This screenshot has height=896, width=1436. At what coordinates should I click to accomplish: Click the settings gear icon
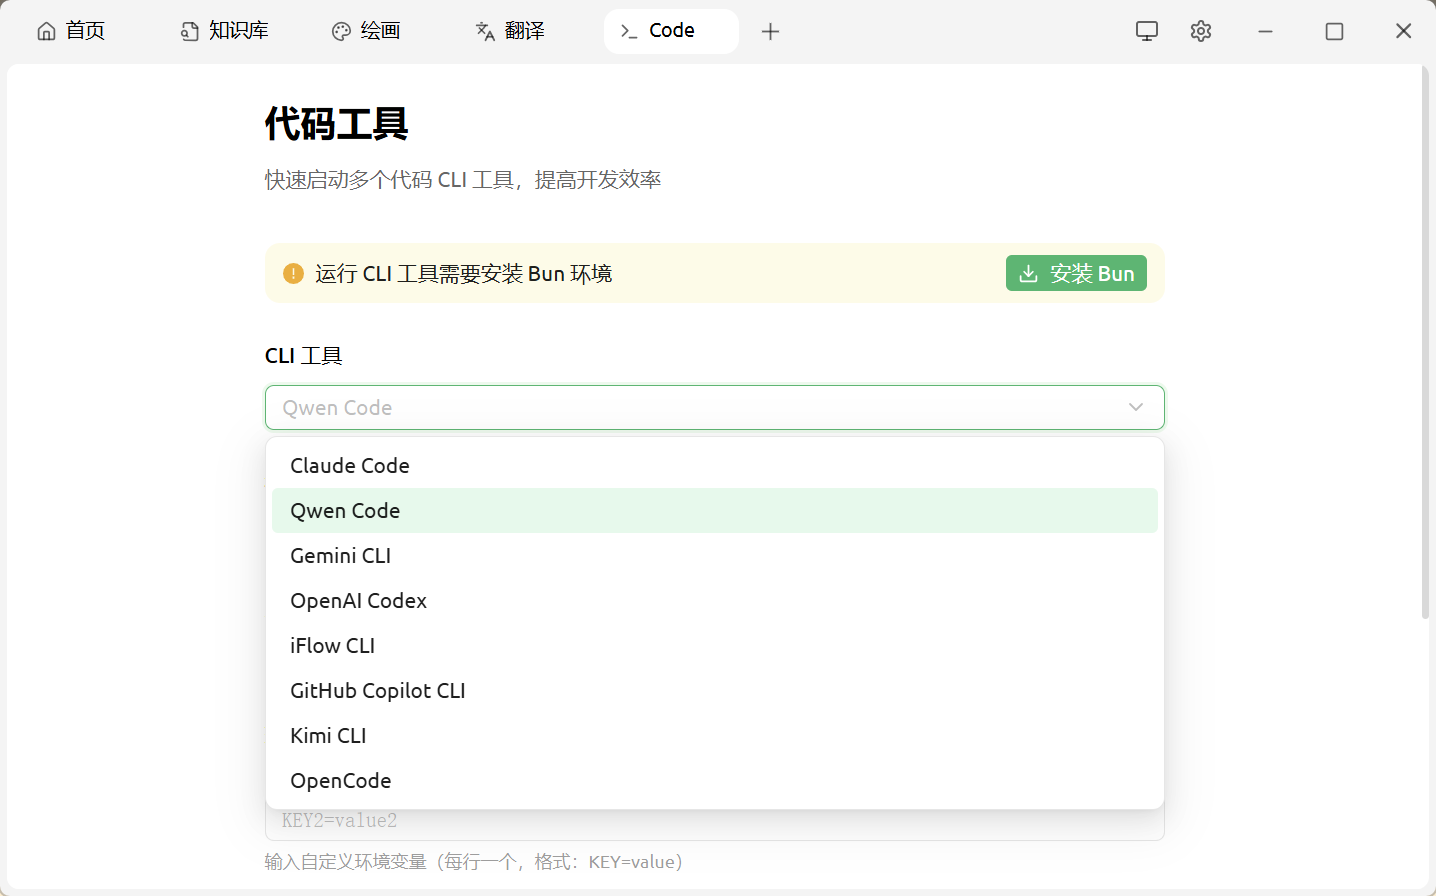click(x=1201, y=31)
